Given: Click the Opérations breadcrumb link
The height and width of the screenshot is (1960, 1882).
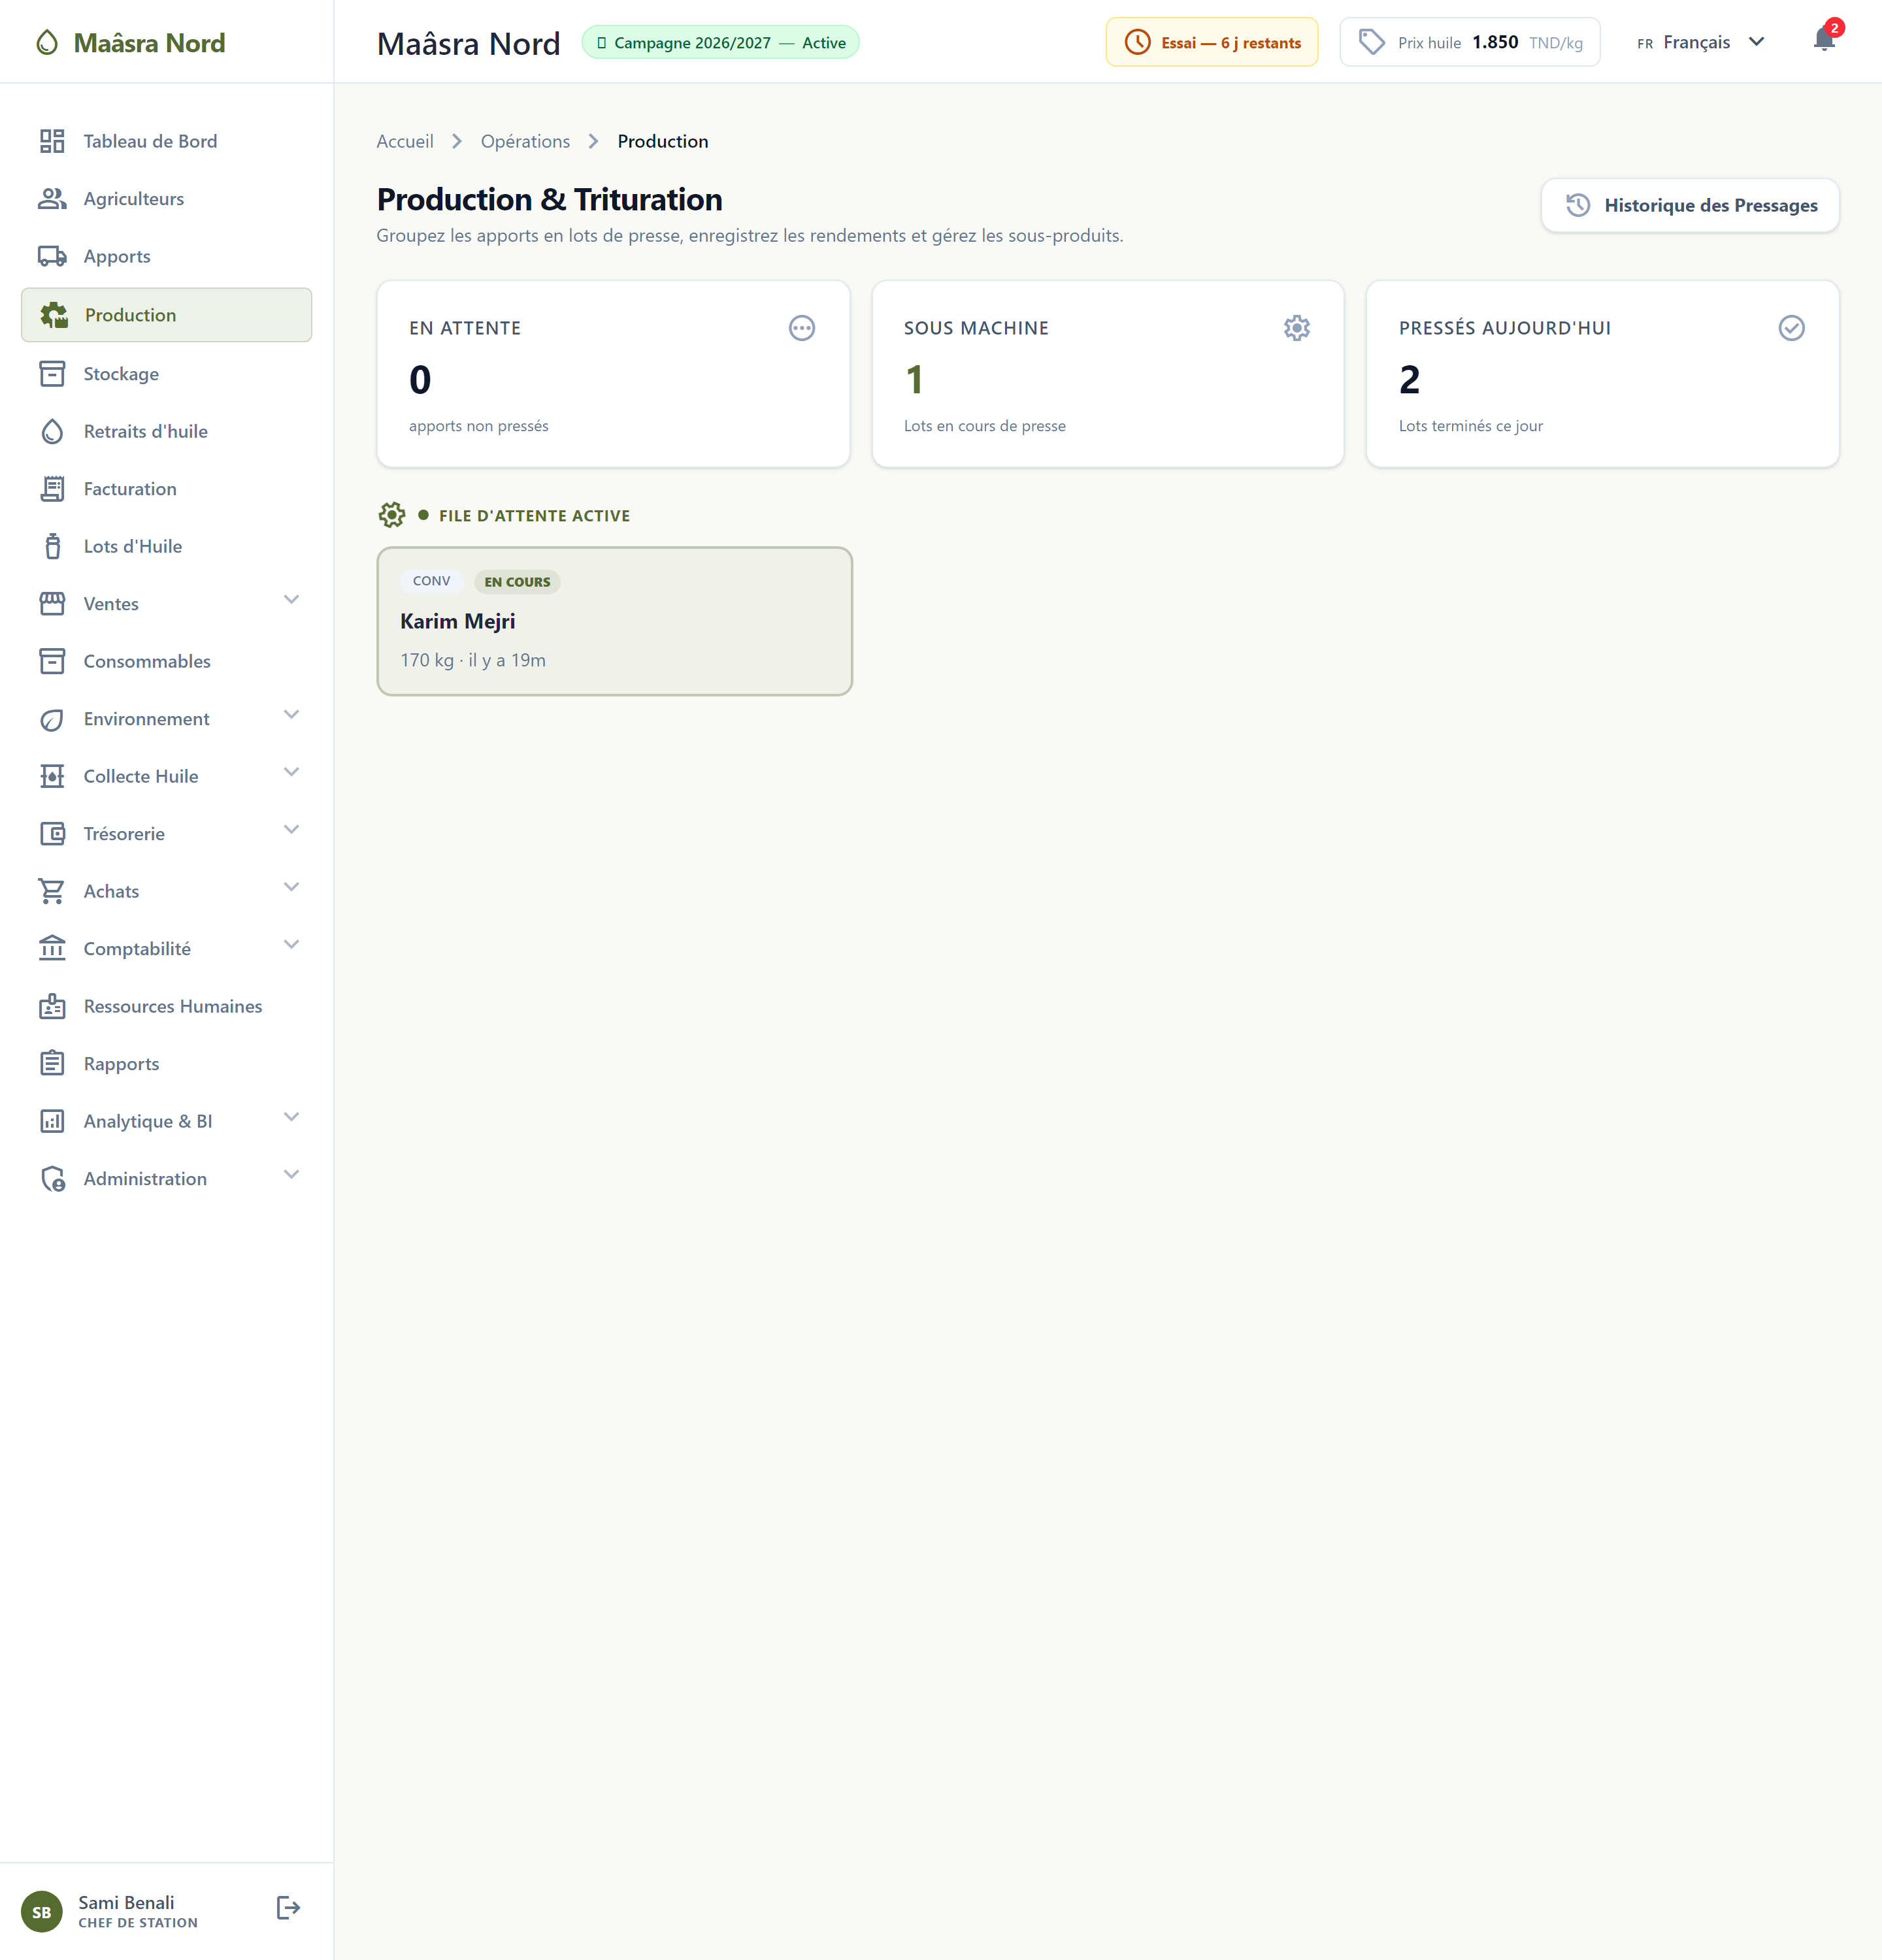Looking at the screenshot, I should [525, 141].
